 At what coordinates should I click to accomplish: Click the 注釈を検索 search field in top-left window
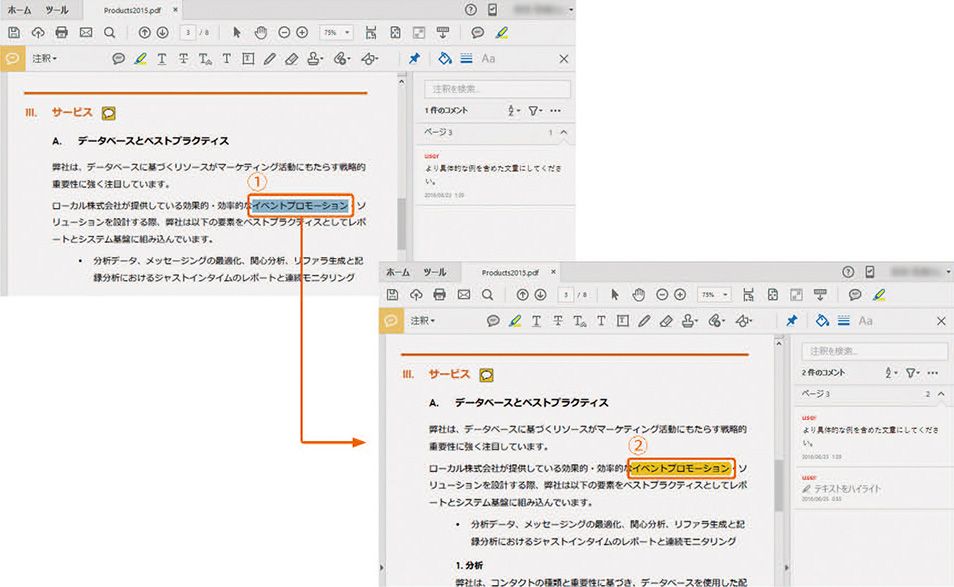497,89
